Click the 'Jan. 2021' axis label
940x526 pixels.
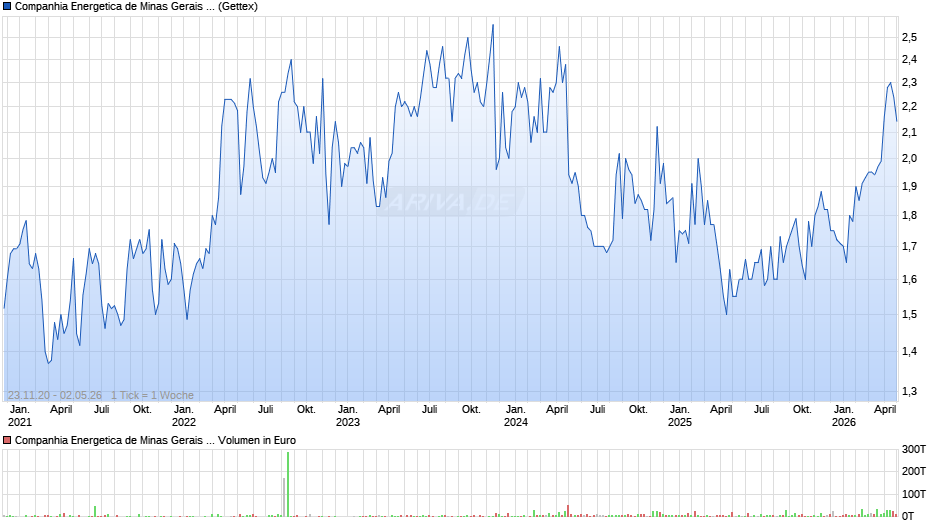19,416
